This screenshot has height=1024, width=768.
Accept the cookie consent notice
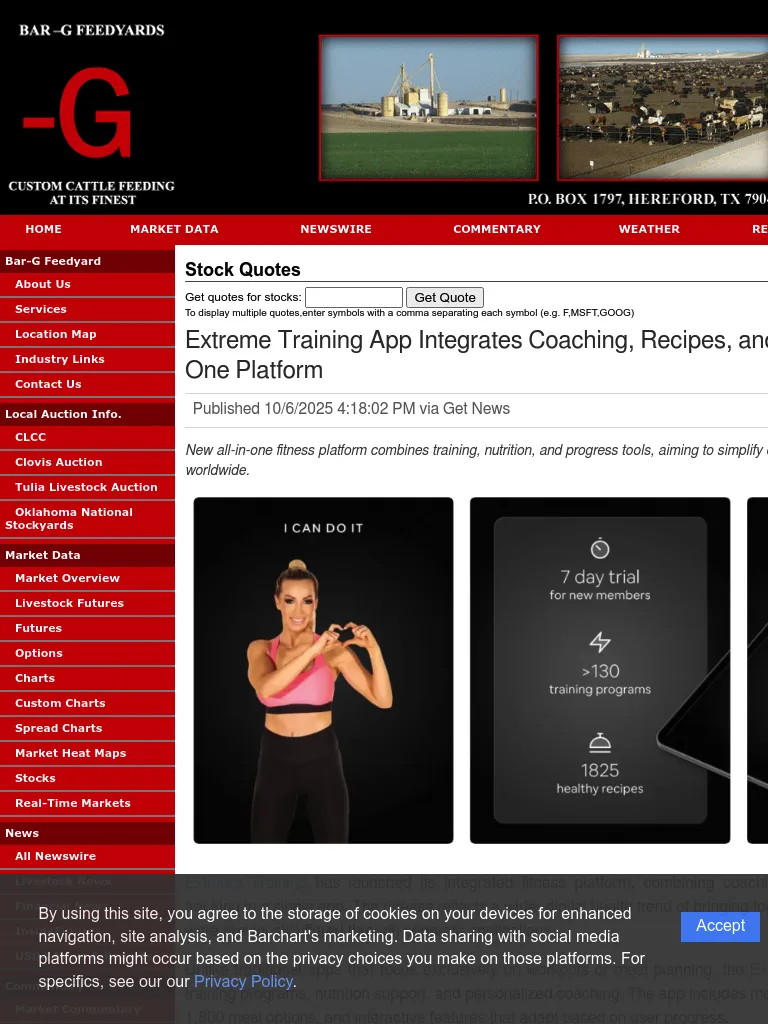tap(720, 926)
